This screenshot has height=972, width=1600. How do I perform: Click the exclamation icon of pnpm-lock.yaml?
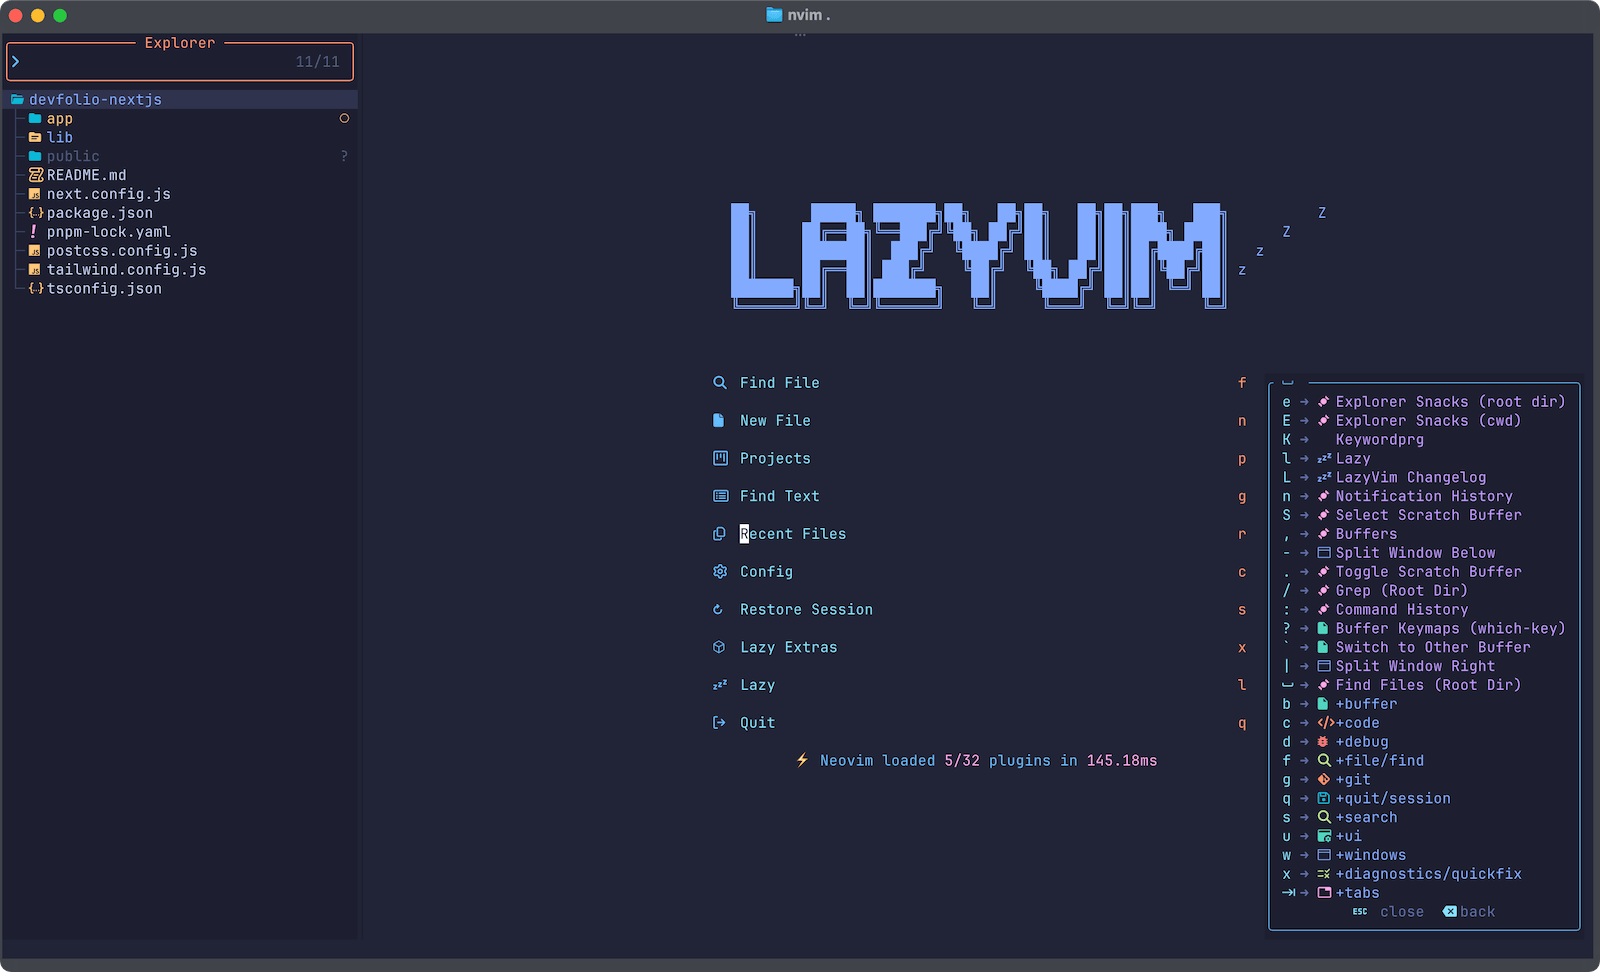34,231
